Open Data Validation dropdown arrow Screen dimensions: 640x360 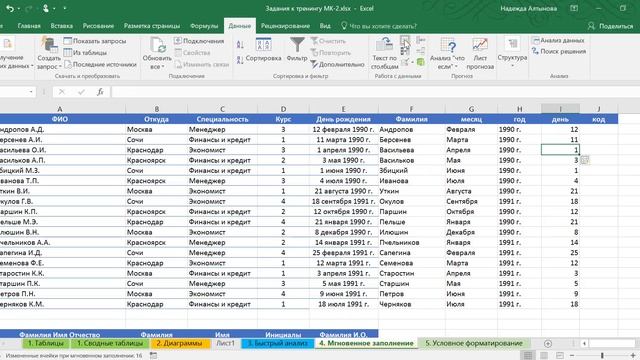pos(412,62)
